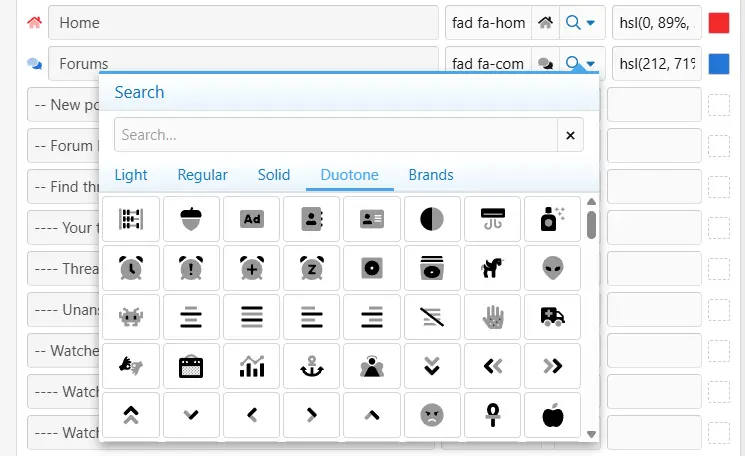Select the angle double up icon

(131, 415)
